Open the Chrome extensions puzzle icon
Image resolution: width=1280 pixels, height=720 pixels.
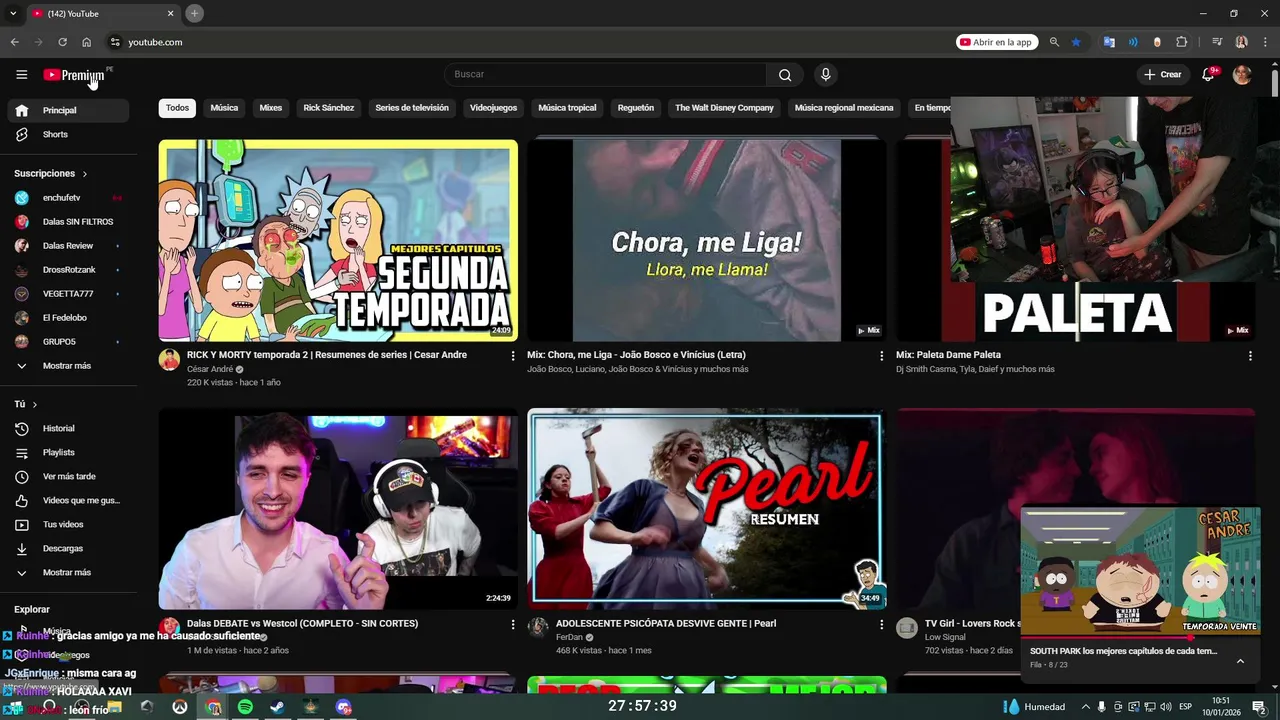click(1182, 42)
